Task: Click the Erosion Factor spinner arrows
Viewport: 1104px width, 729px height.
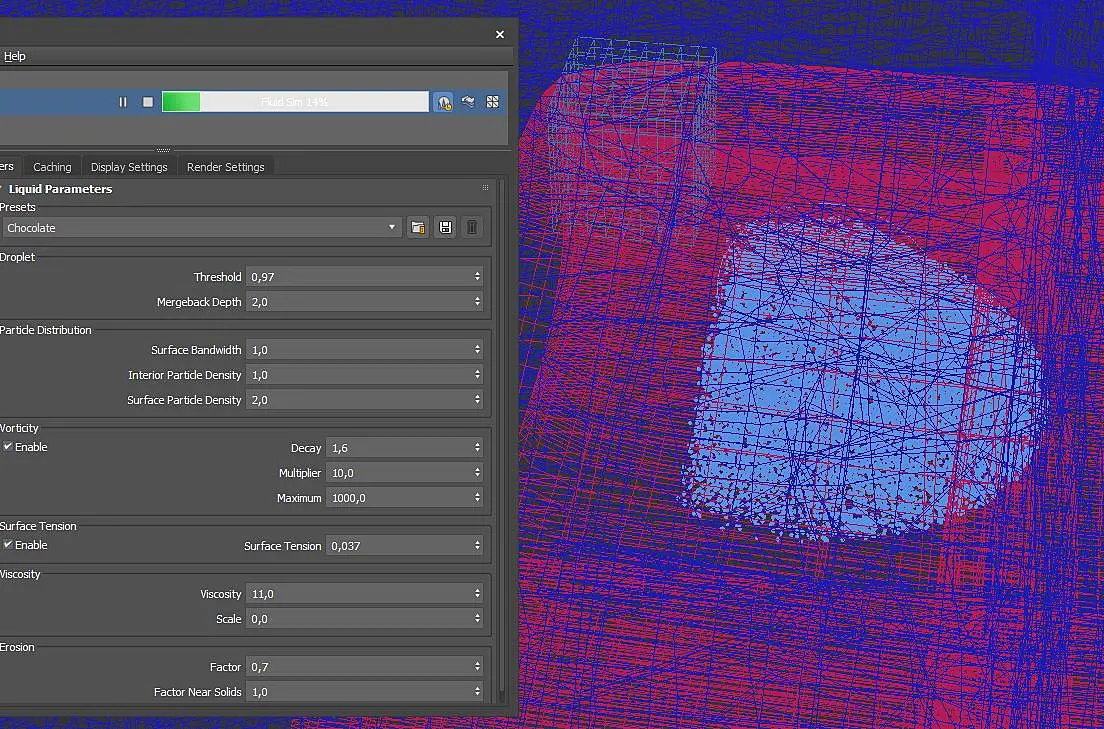Action: click(x=477, y=666)
